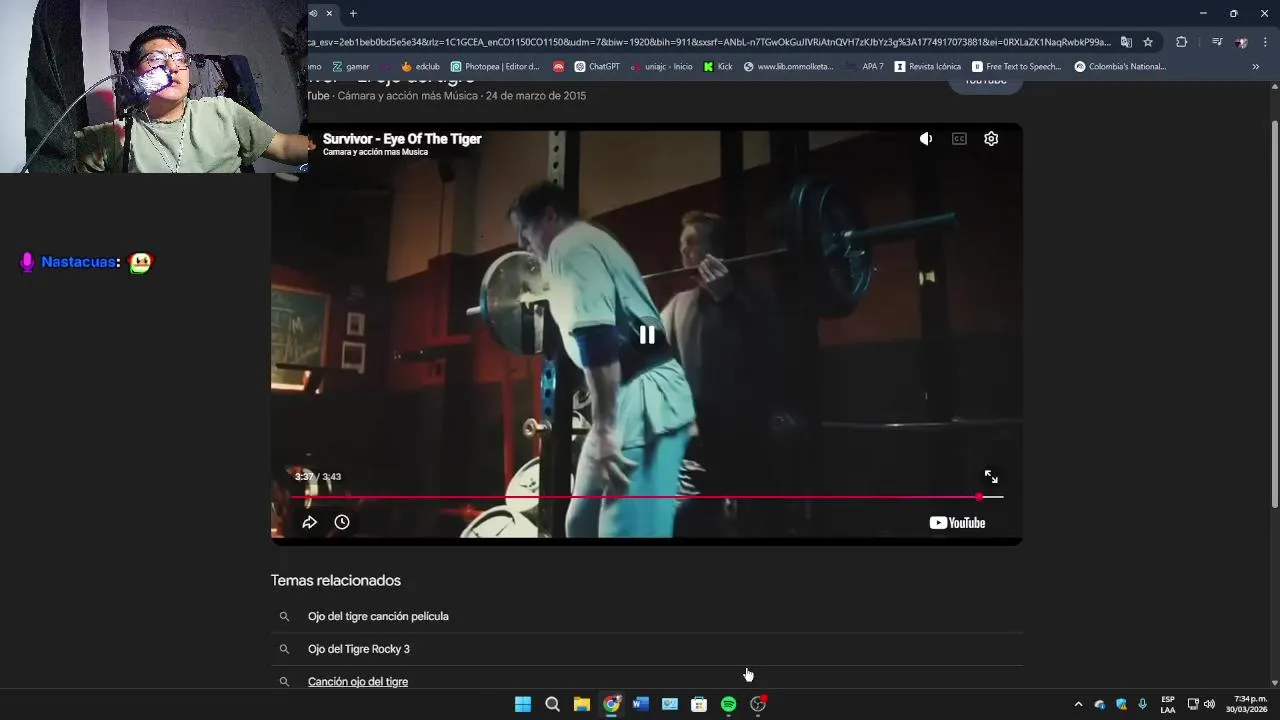This screenshot has width=1280, height=720.
Task: Open the Chrome profile avatar
Action: (x=1241, y=42)
